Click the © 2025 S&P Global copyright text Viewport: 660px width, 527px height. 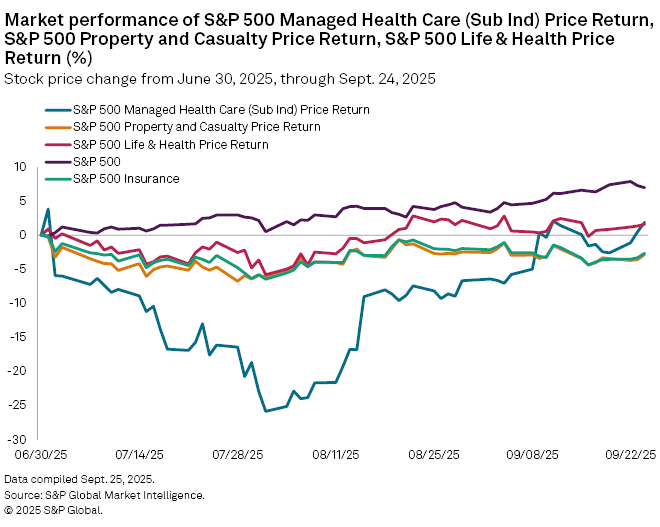pyautogui.click(x=53, y=509)
